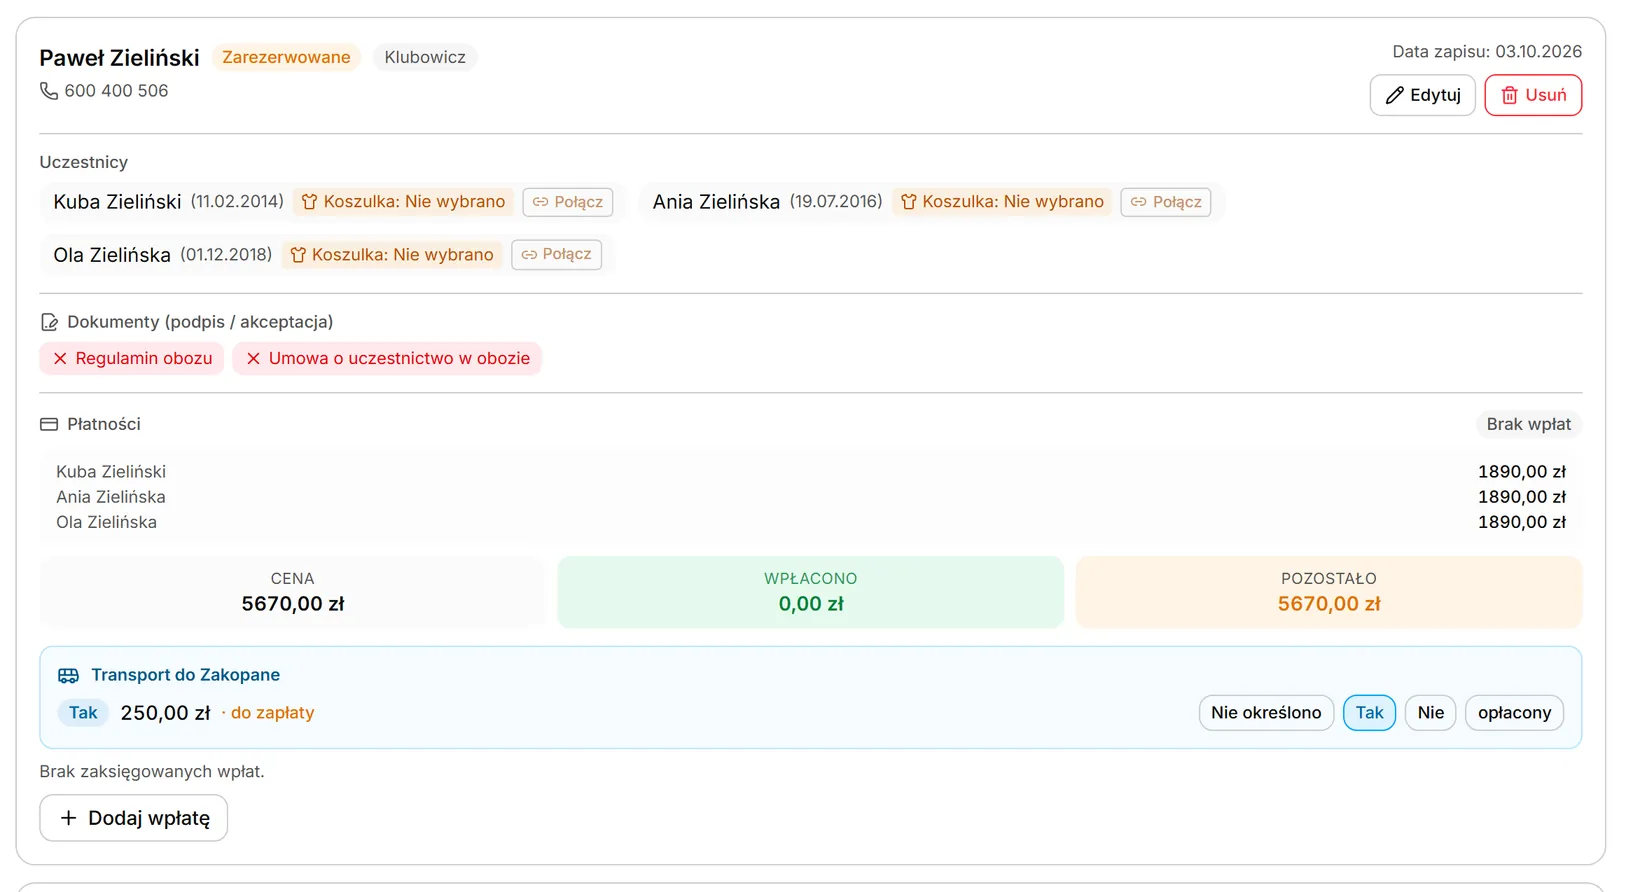Click the link icon in Ola Zielińska's Połącz button
The image size is (1640, 892).
tap(529, 255)
